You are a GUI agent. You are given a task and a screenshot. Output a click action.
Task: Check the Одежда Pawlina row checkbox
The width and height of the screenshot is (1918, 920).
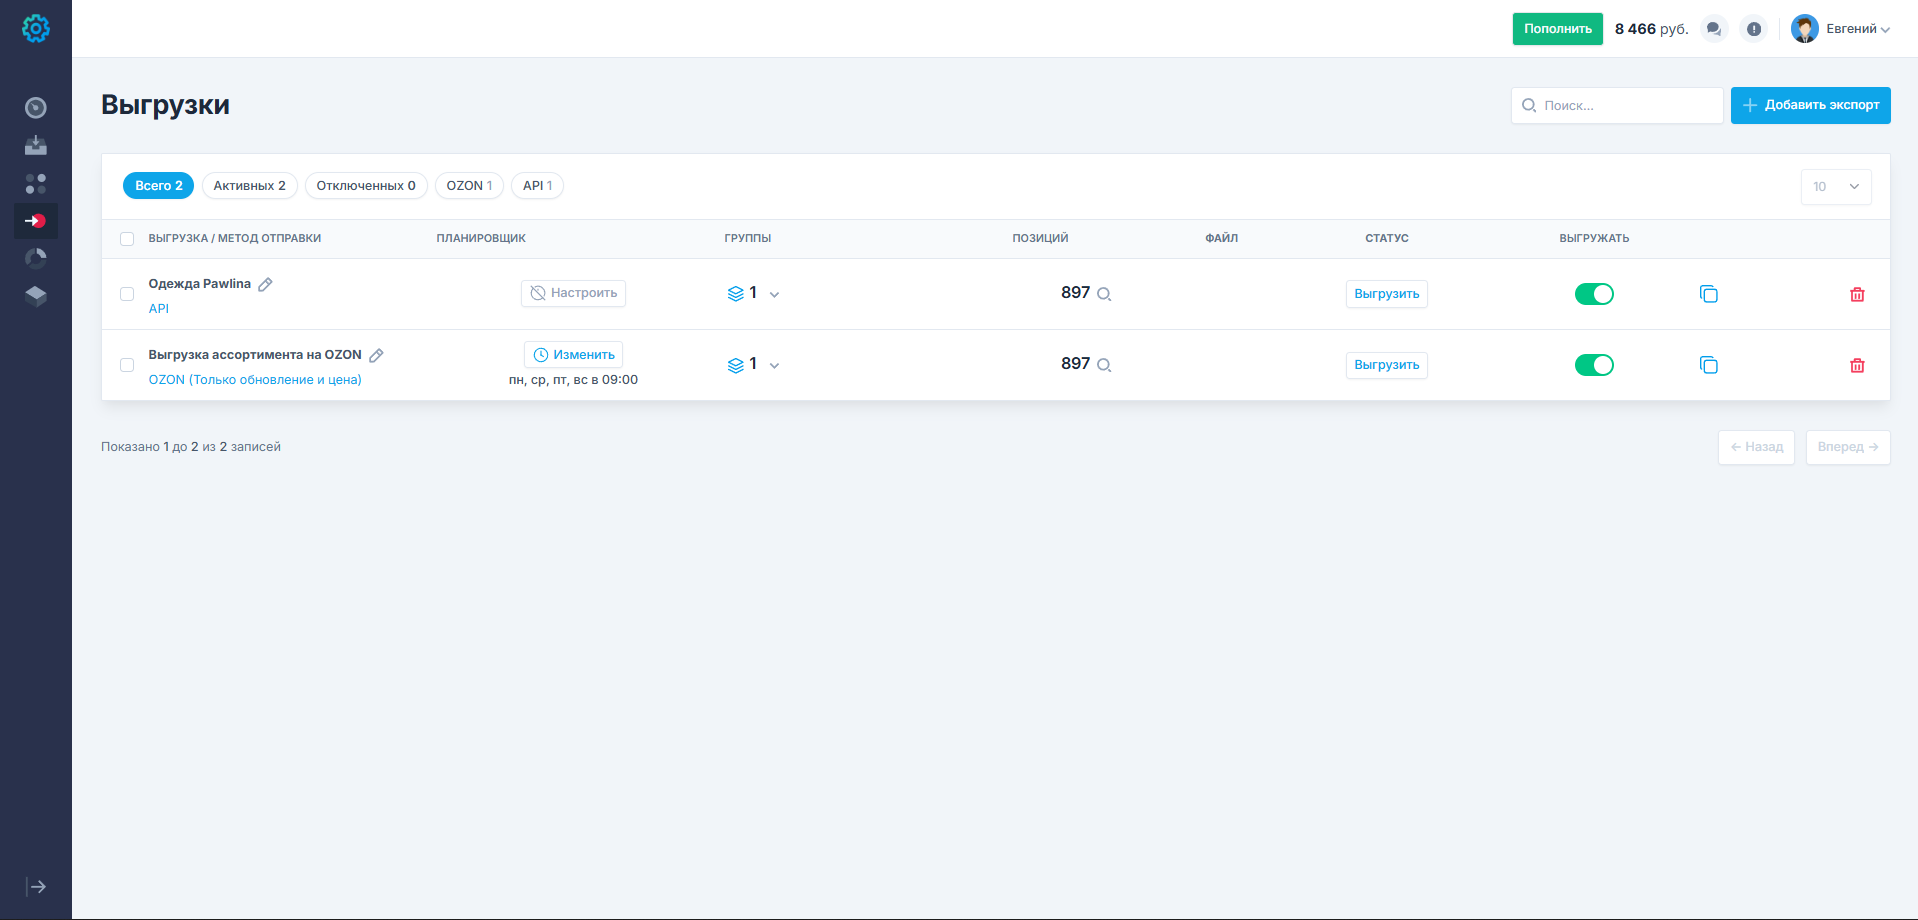tap(127, 294)
